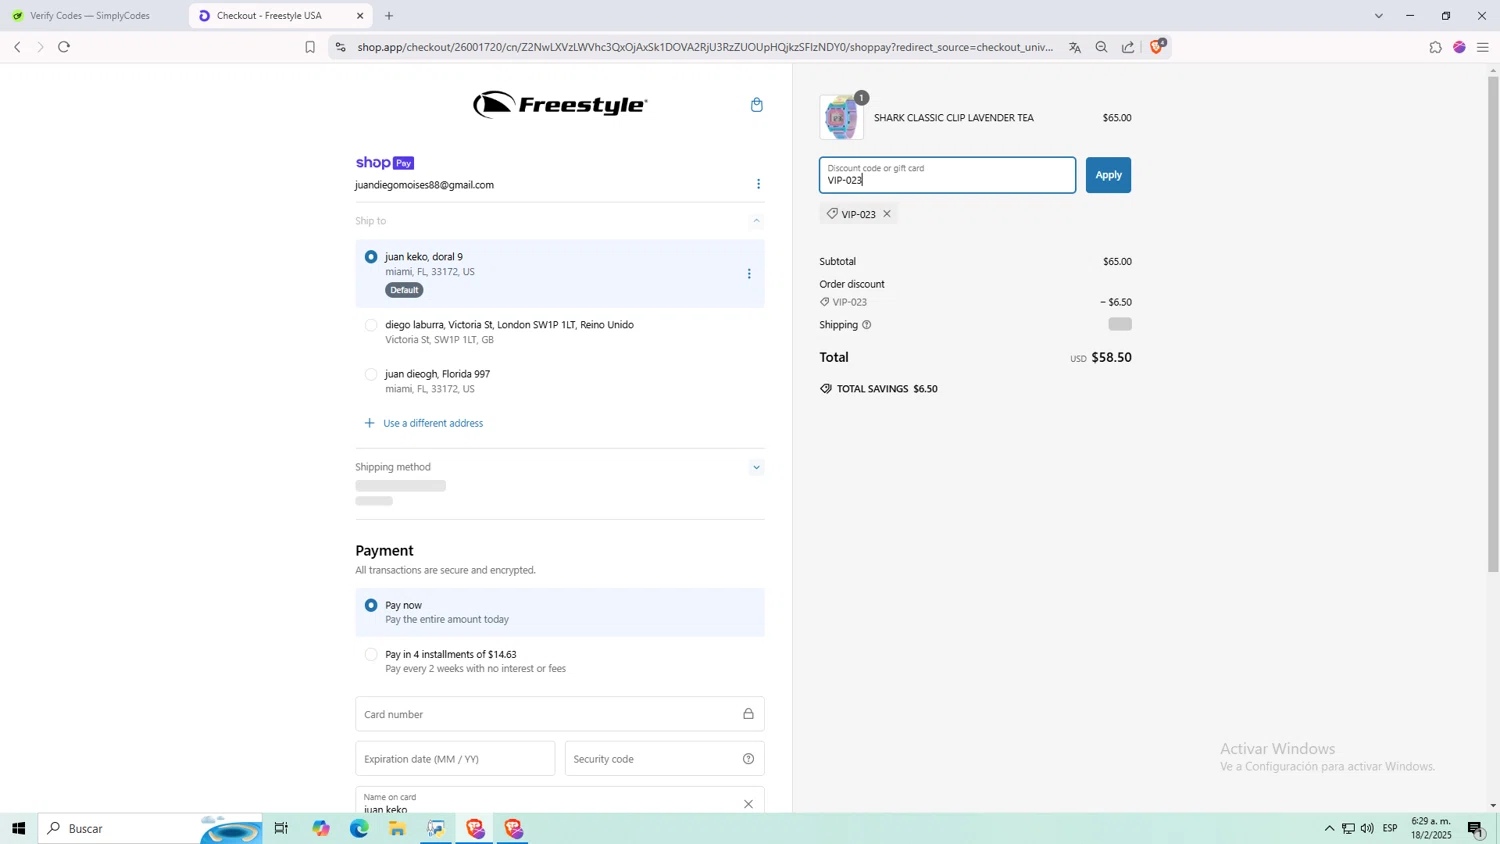
Task: Open browser extensions puzzle icon
Action: point(1435,47)
